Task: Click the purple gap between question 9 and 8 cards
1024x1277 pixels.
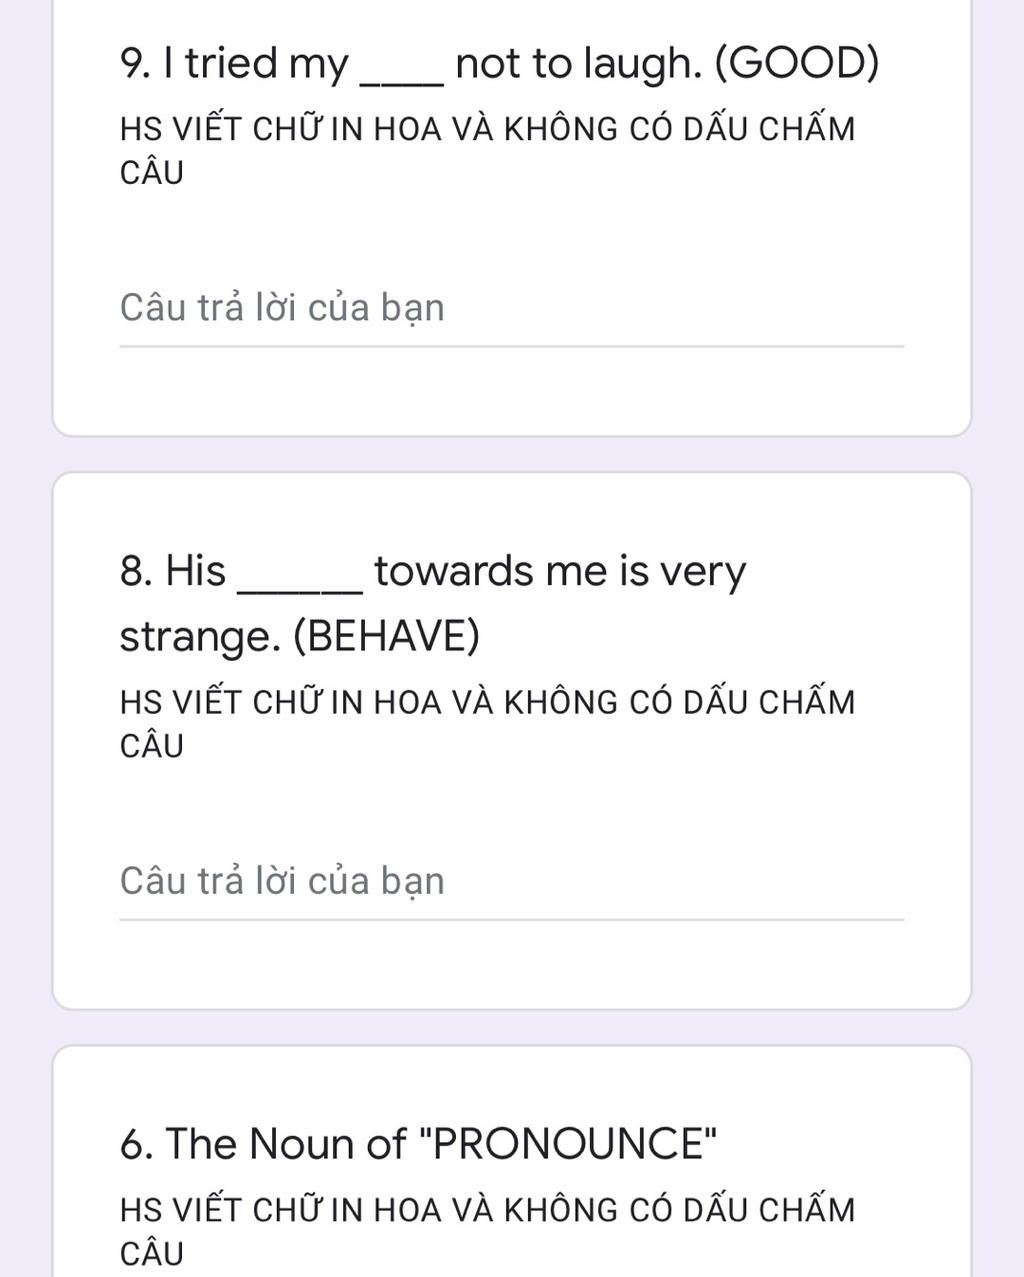Action: coord(511,454)
